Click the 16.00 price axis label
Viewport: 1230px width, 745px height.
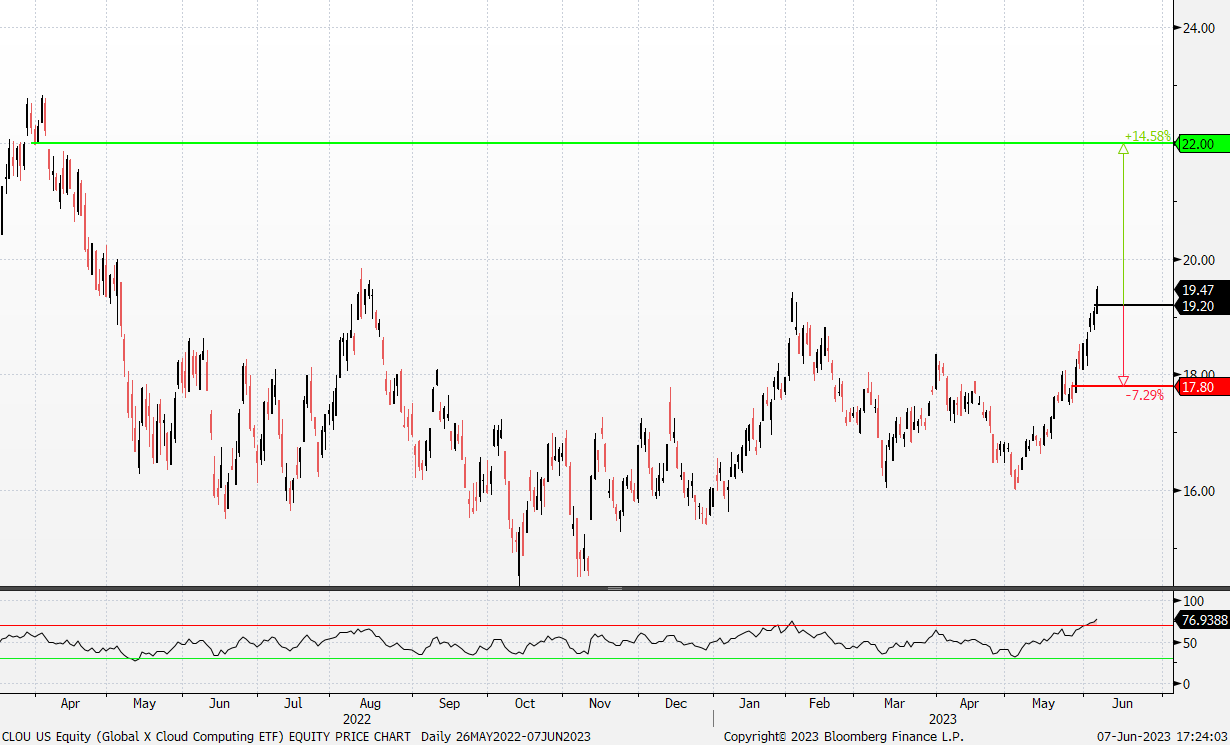(x=1198, y=491)
